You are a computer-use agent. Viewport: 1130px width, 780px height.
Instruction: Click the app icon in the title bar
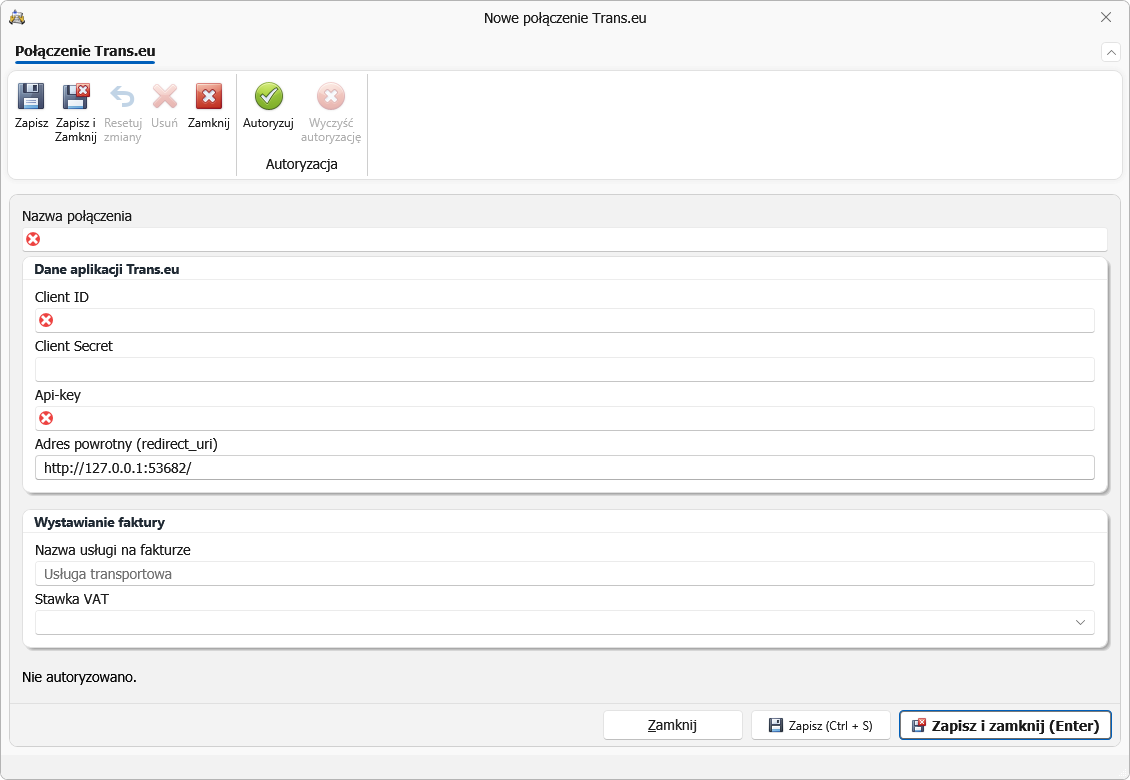point(17,17)
